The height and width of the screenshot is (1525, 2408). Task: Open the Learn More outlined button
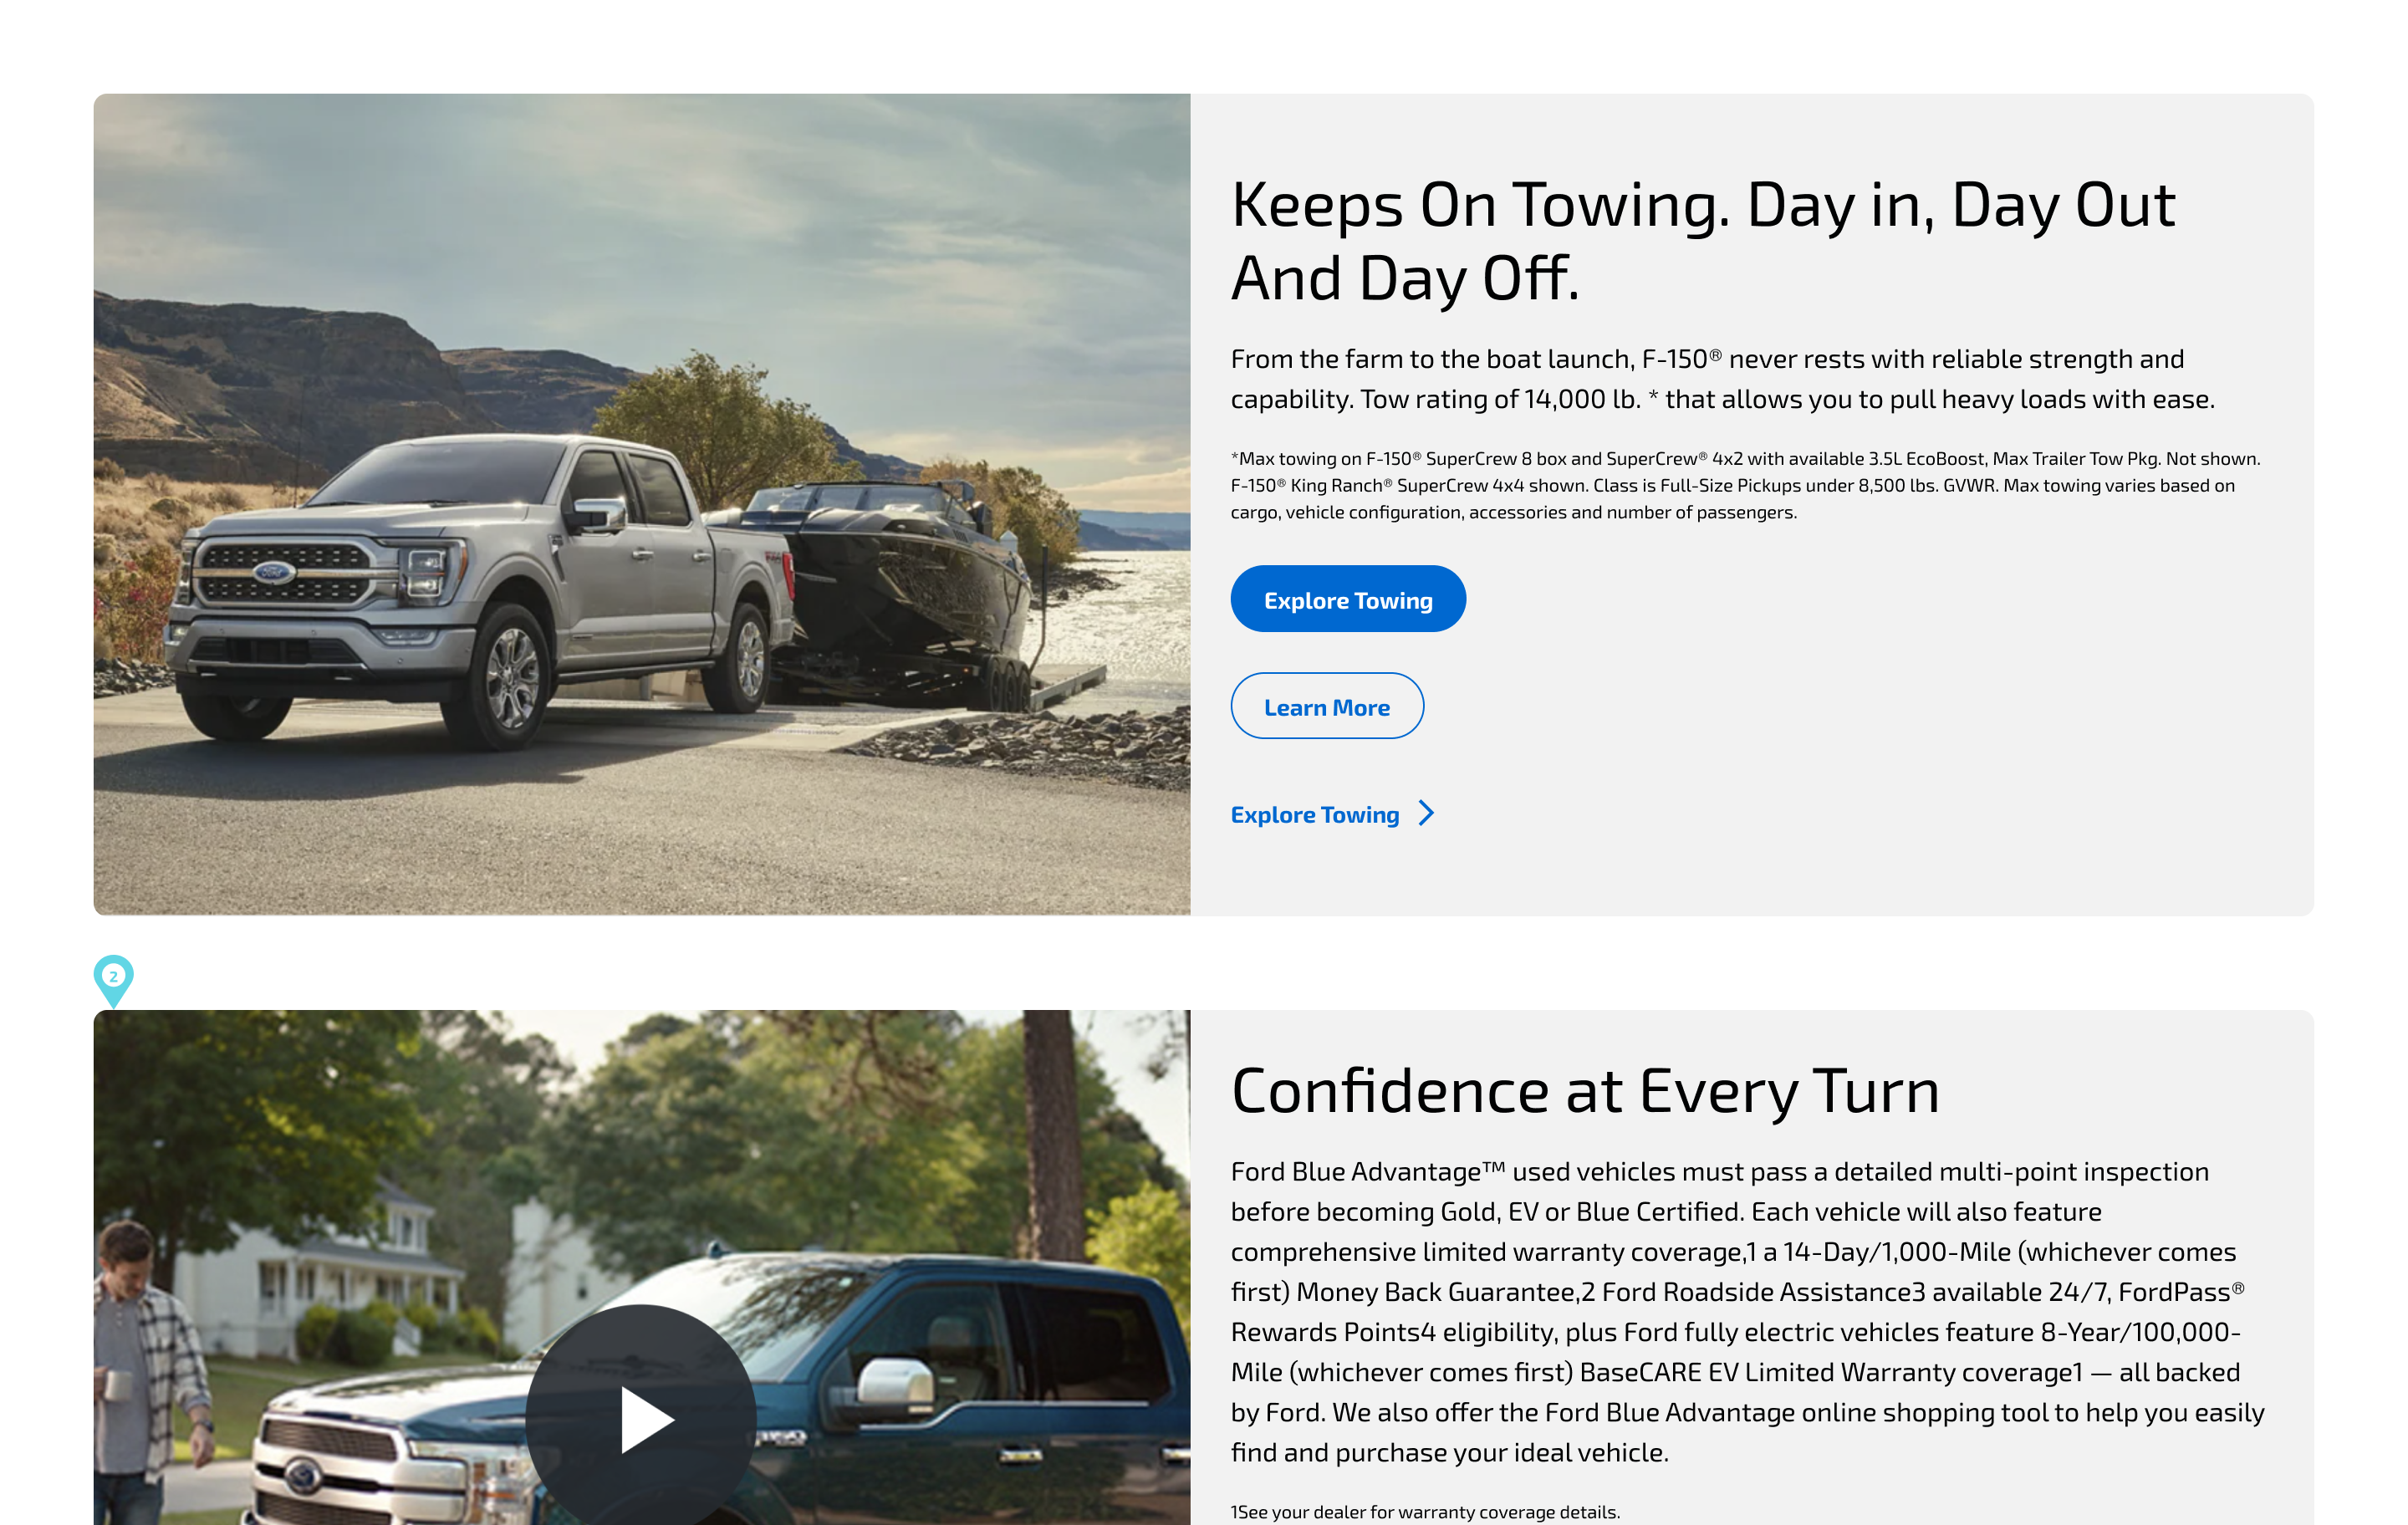tap(1327, 706)
